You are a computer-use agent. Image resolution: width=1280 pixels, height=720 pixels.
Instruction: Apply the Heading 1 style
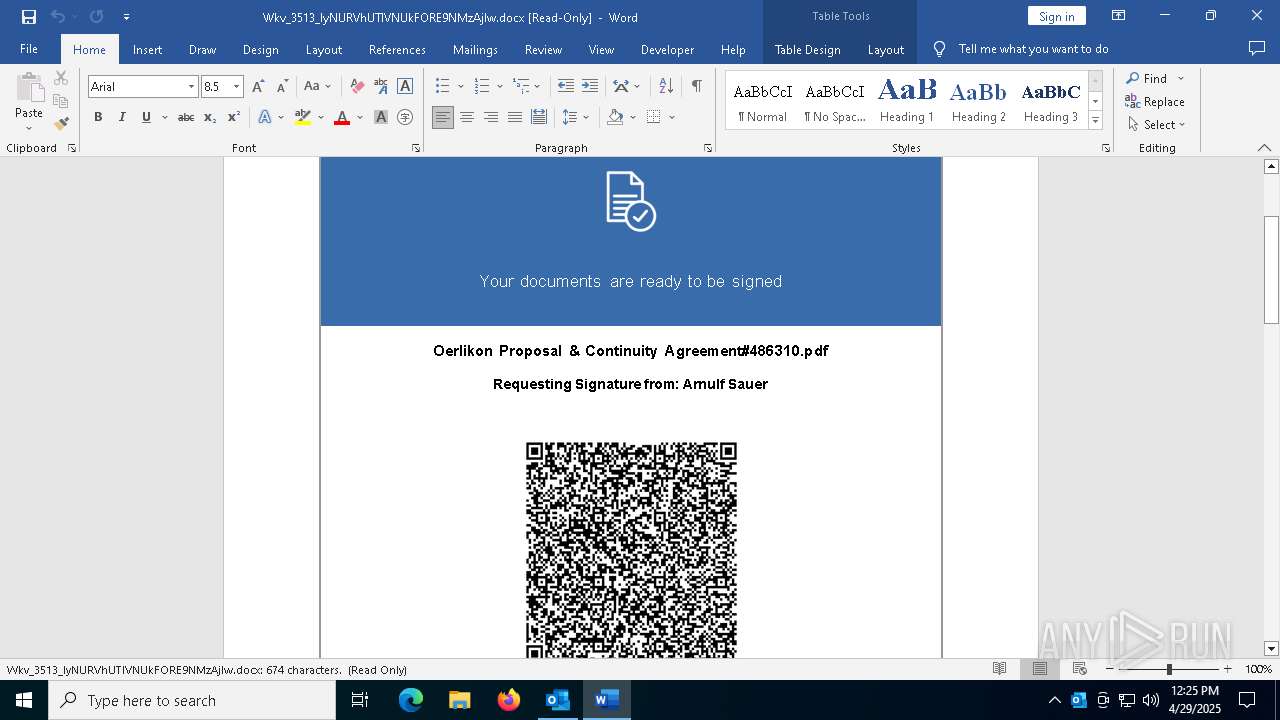click(x=907, y=100)
